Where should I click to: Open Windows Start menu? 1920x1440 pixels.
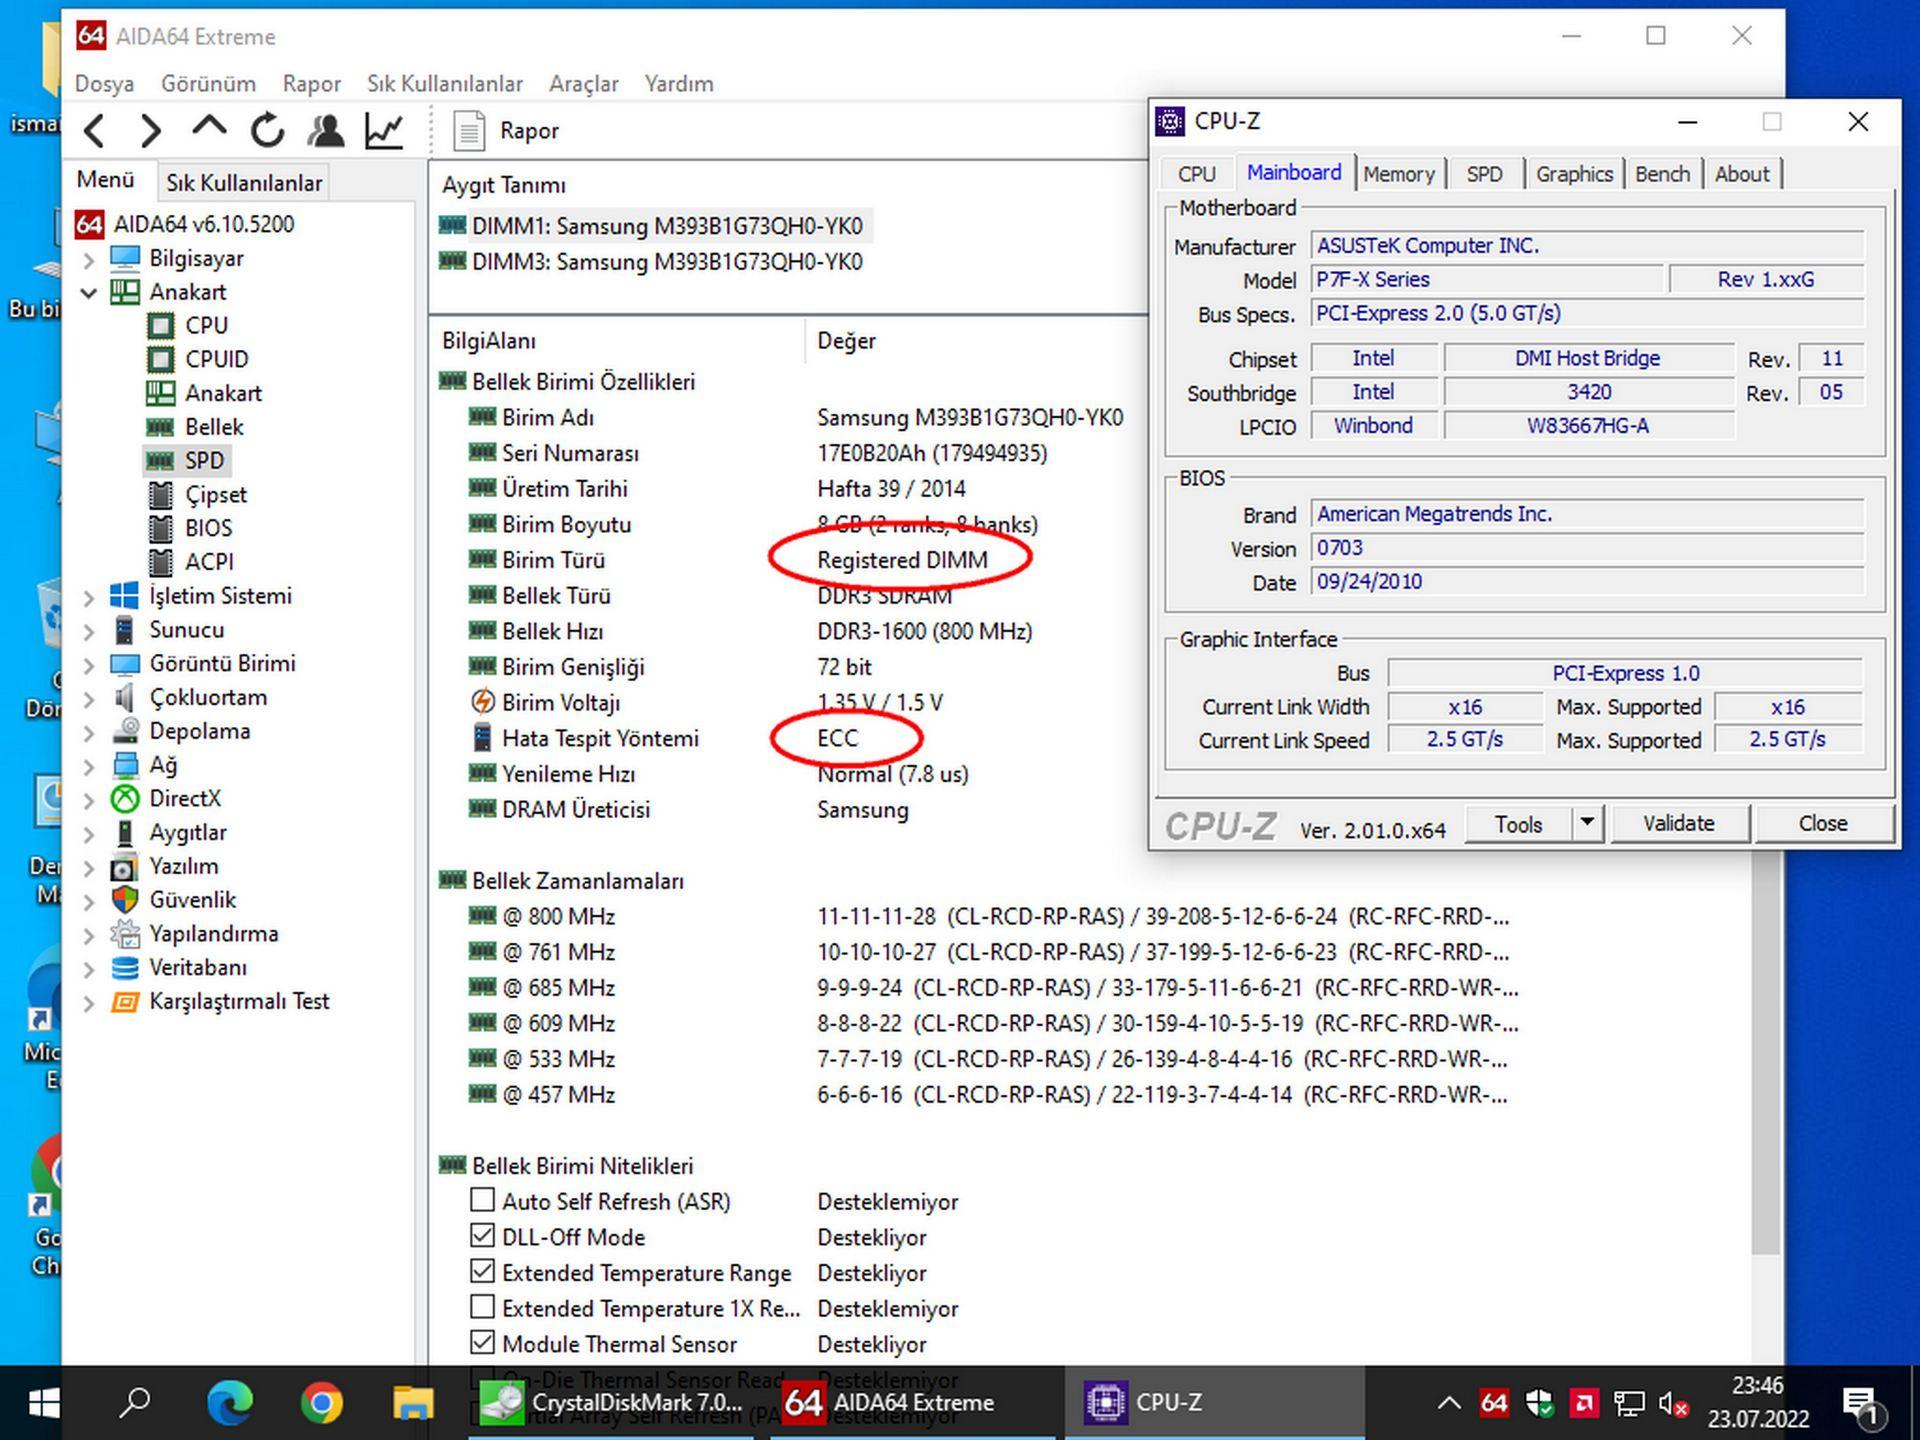(x=44, y=1403)
